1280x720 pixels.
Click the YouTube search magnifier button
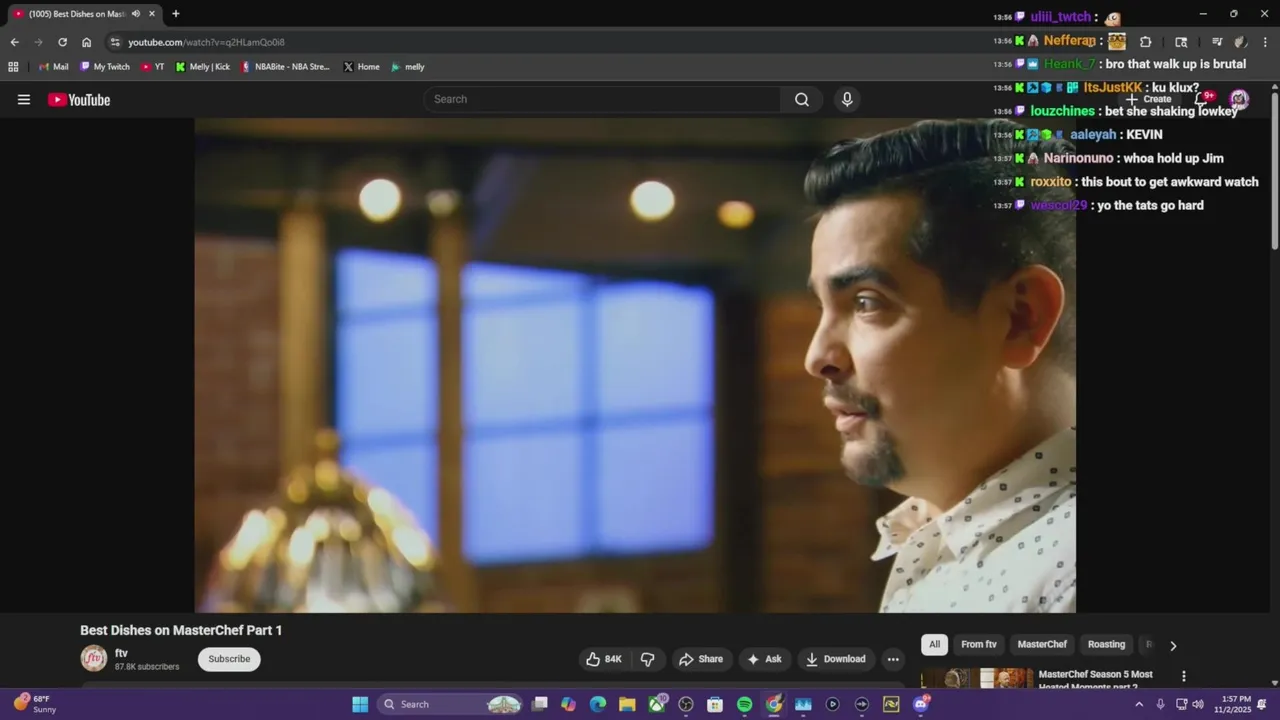pos(802,99)
